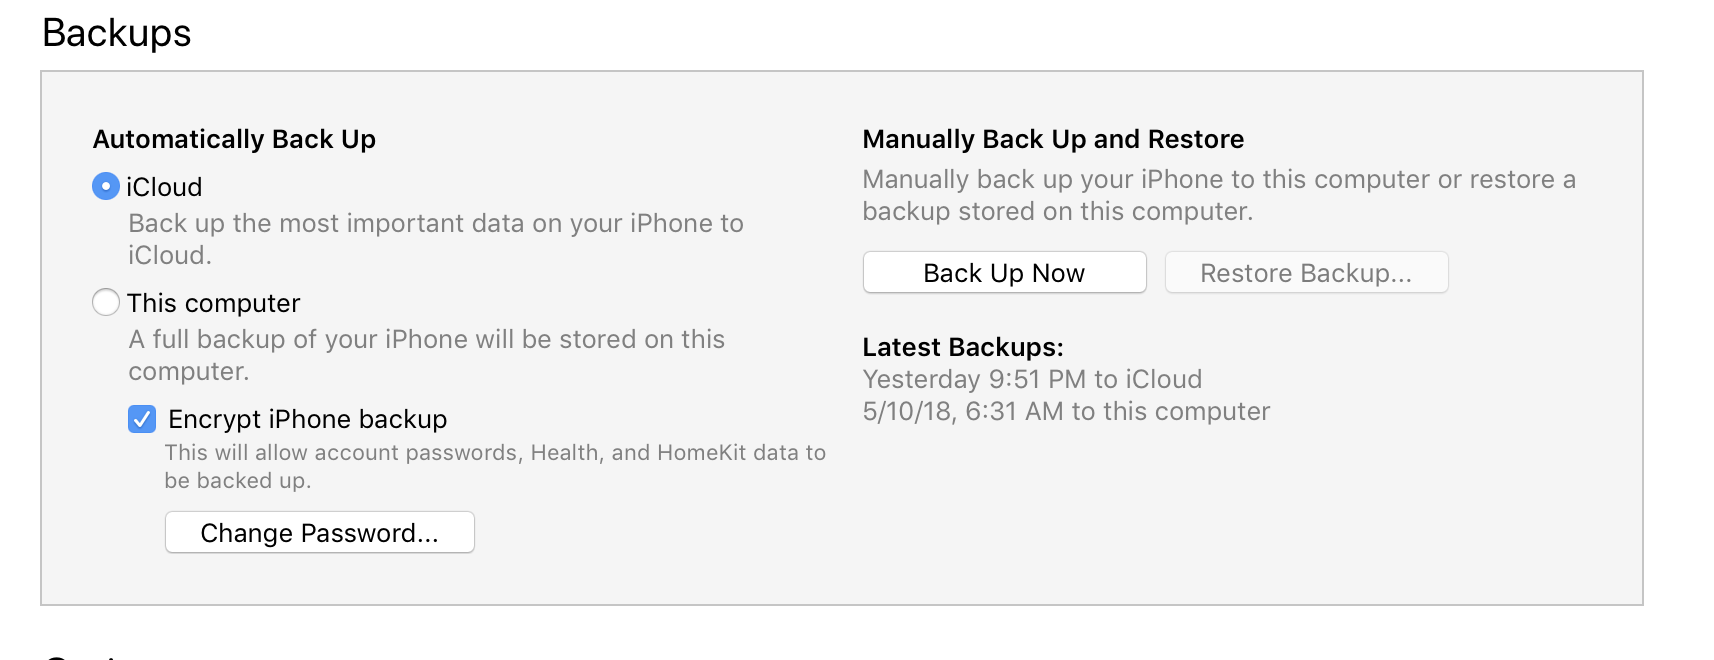Click the Backups section title
The image size is (1714, 660).
[x=117, y=33]
